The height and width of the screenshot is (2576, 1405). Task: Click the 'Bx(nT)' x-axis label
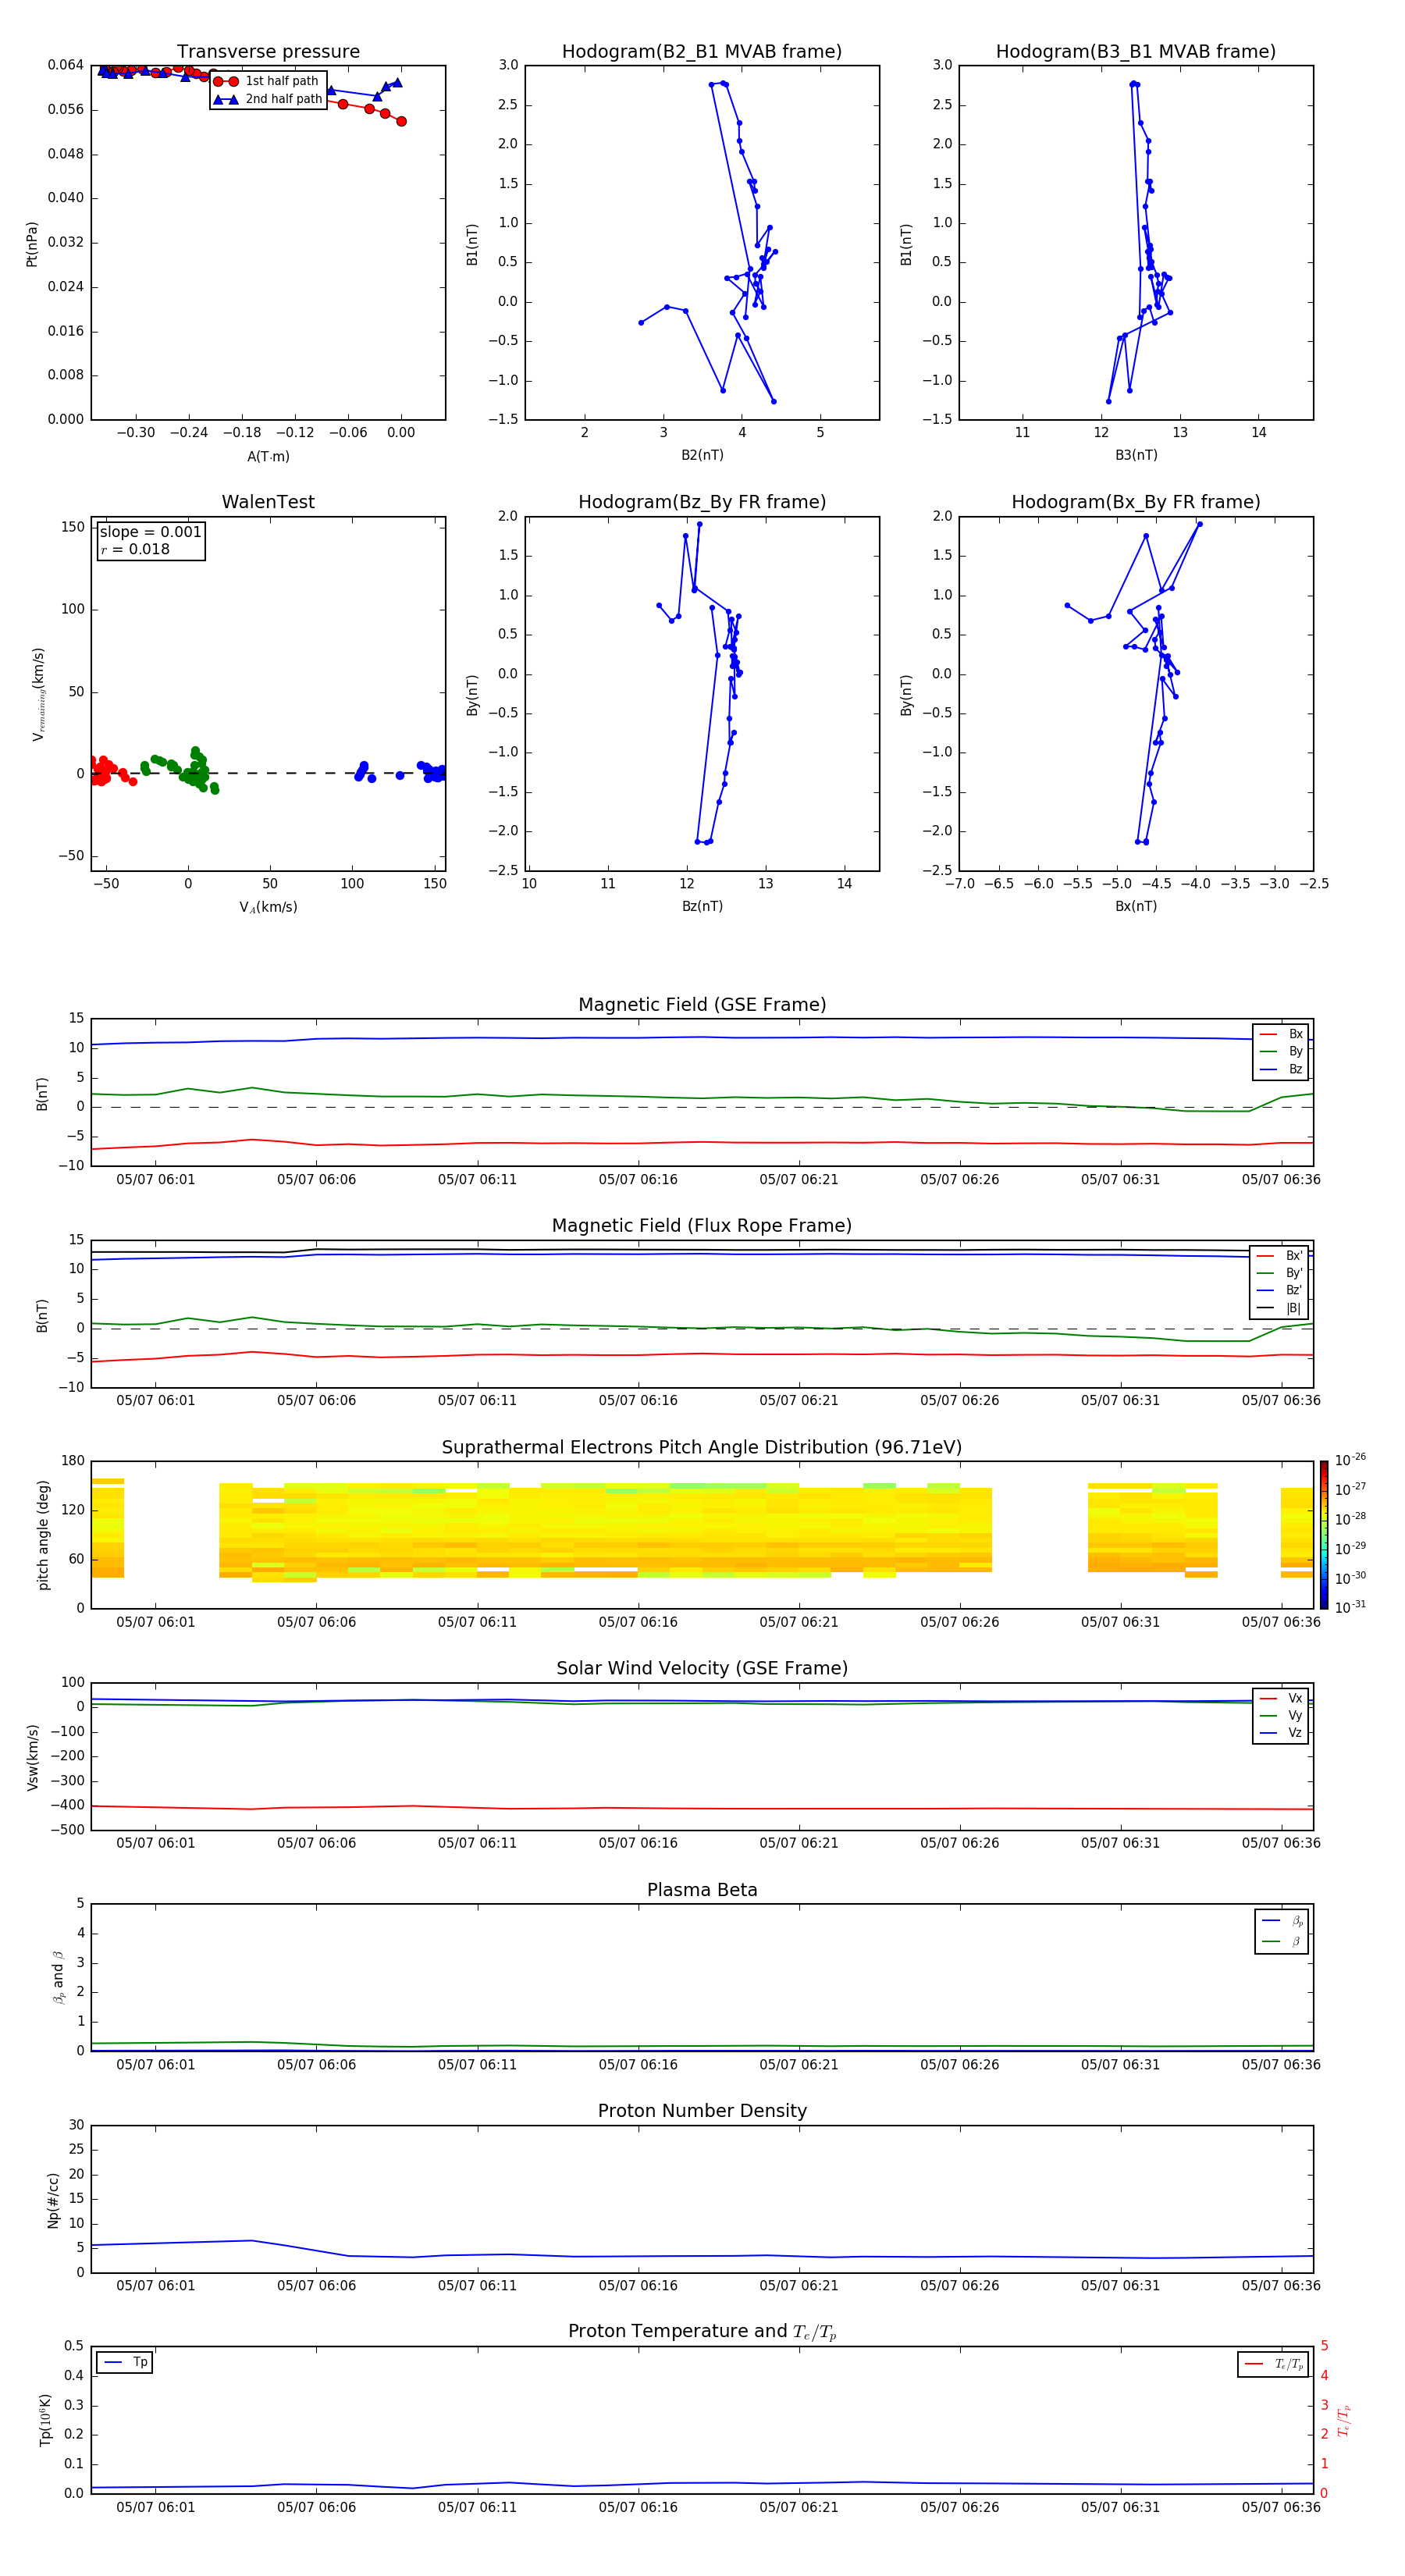pos(1136,906)
